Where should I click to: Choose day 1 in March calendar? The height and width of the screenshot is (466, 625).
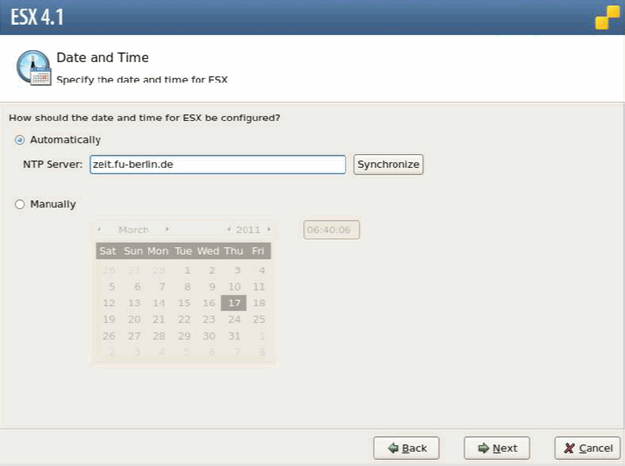pyautogui.click(x=184, y=270)
